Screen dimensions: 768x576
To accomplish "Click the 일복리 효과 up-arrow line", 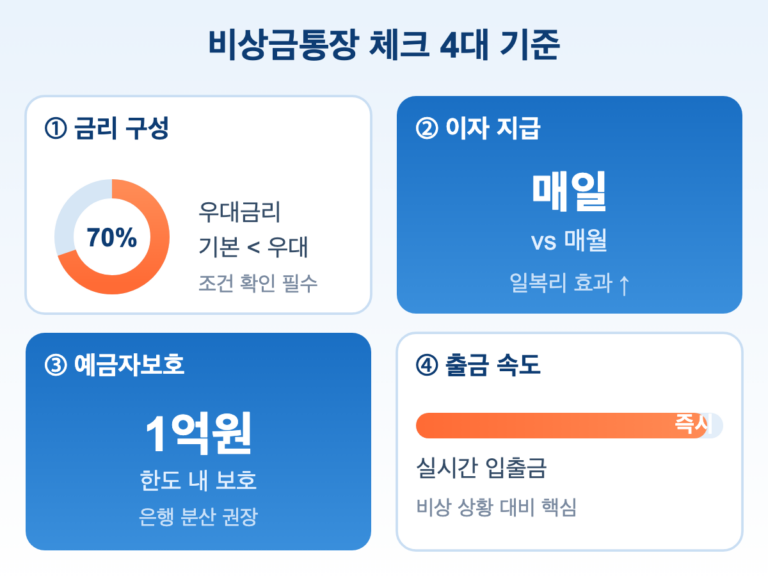I will point(569,283).
